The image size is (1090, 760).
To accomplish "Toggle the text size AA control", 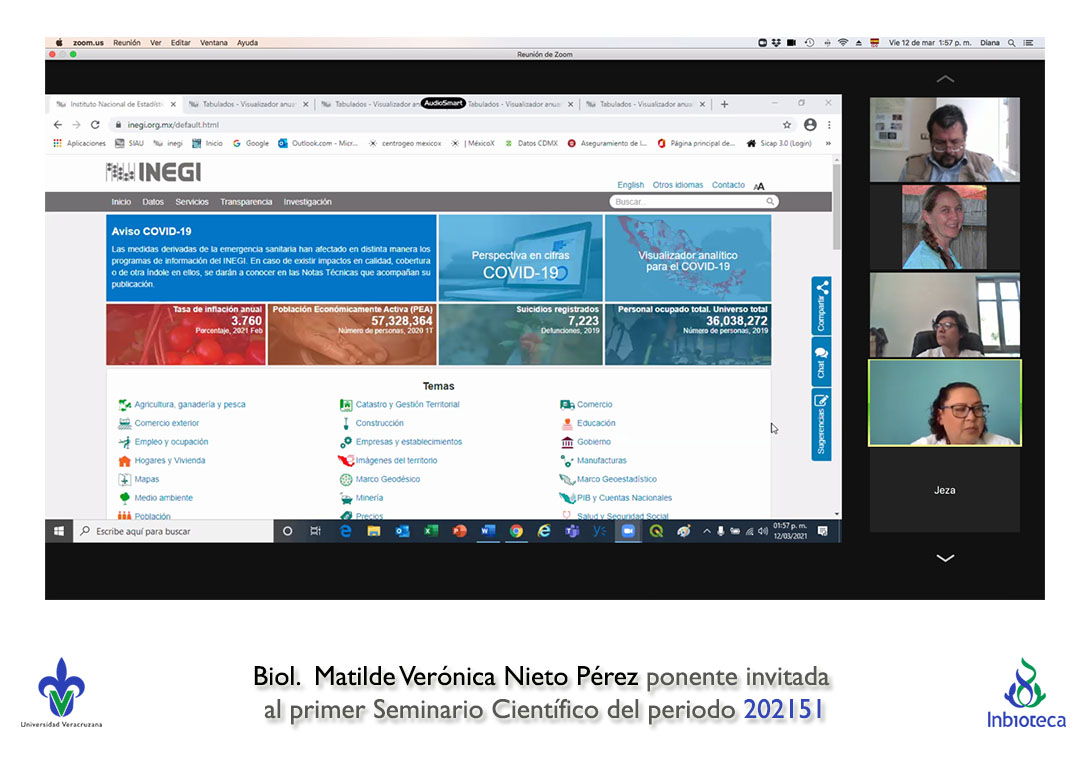I will (759, 186).
